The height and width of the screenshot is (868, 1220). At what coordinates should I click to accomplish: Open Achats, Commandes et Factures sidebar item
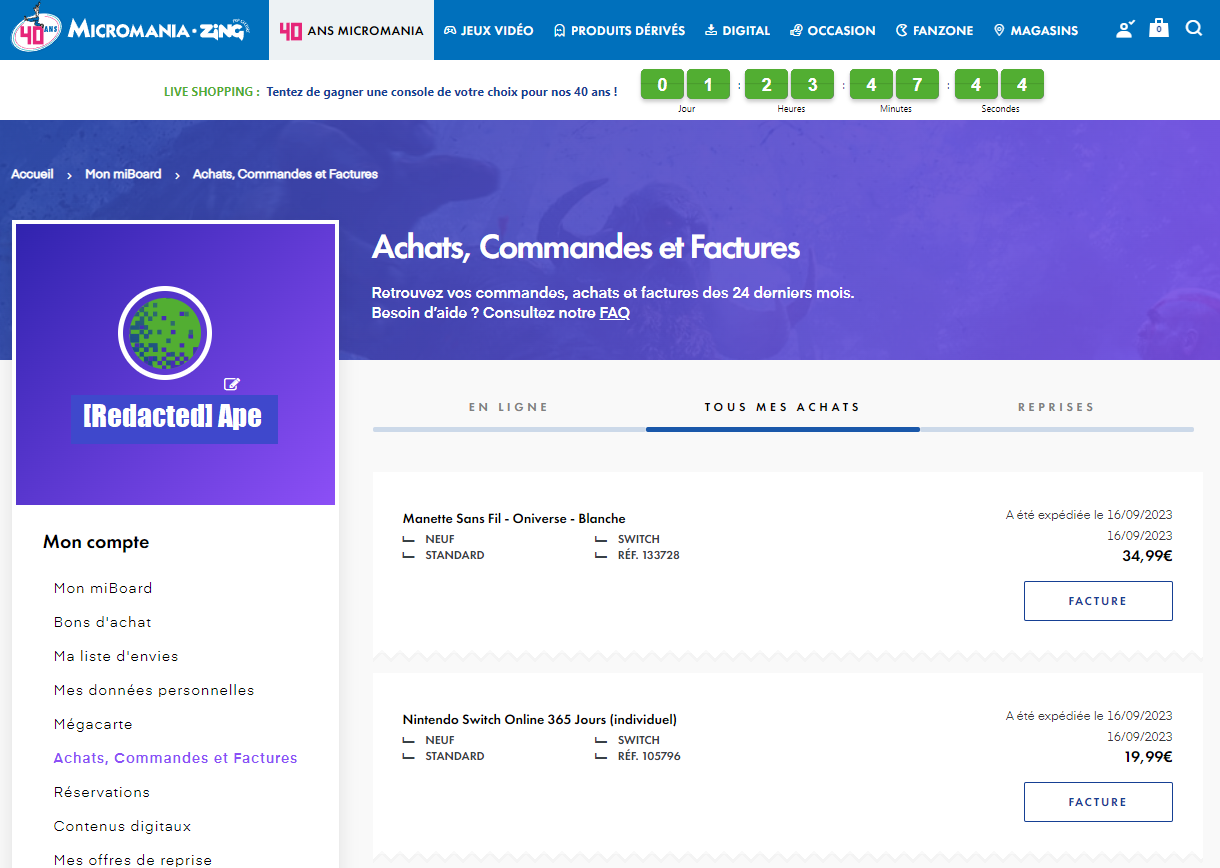[176, 758]
